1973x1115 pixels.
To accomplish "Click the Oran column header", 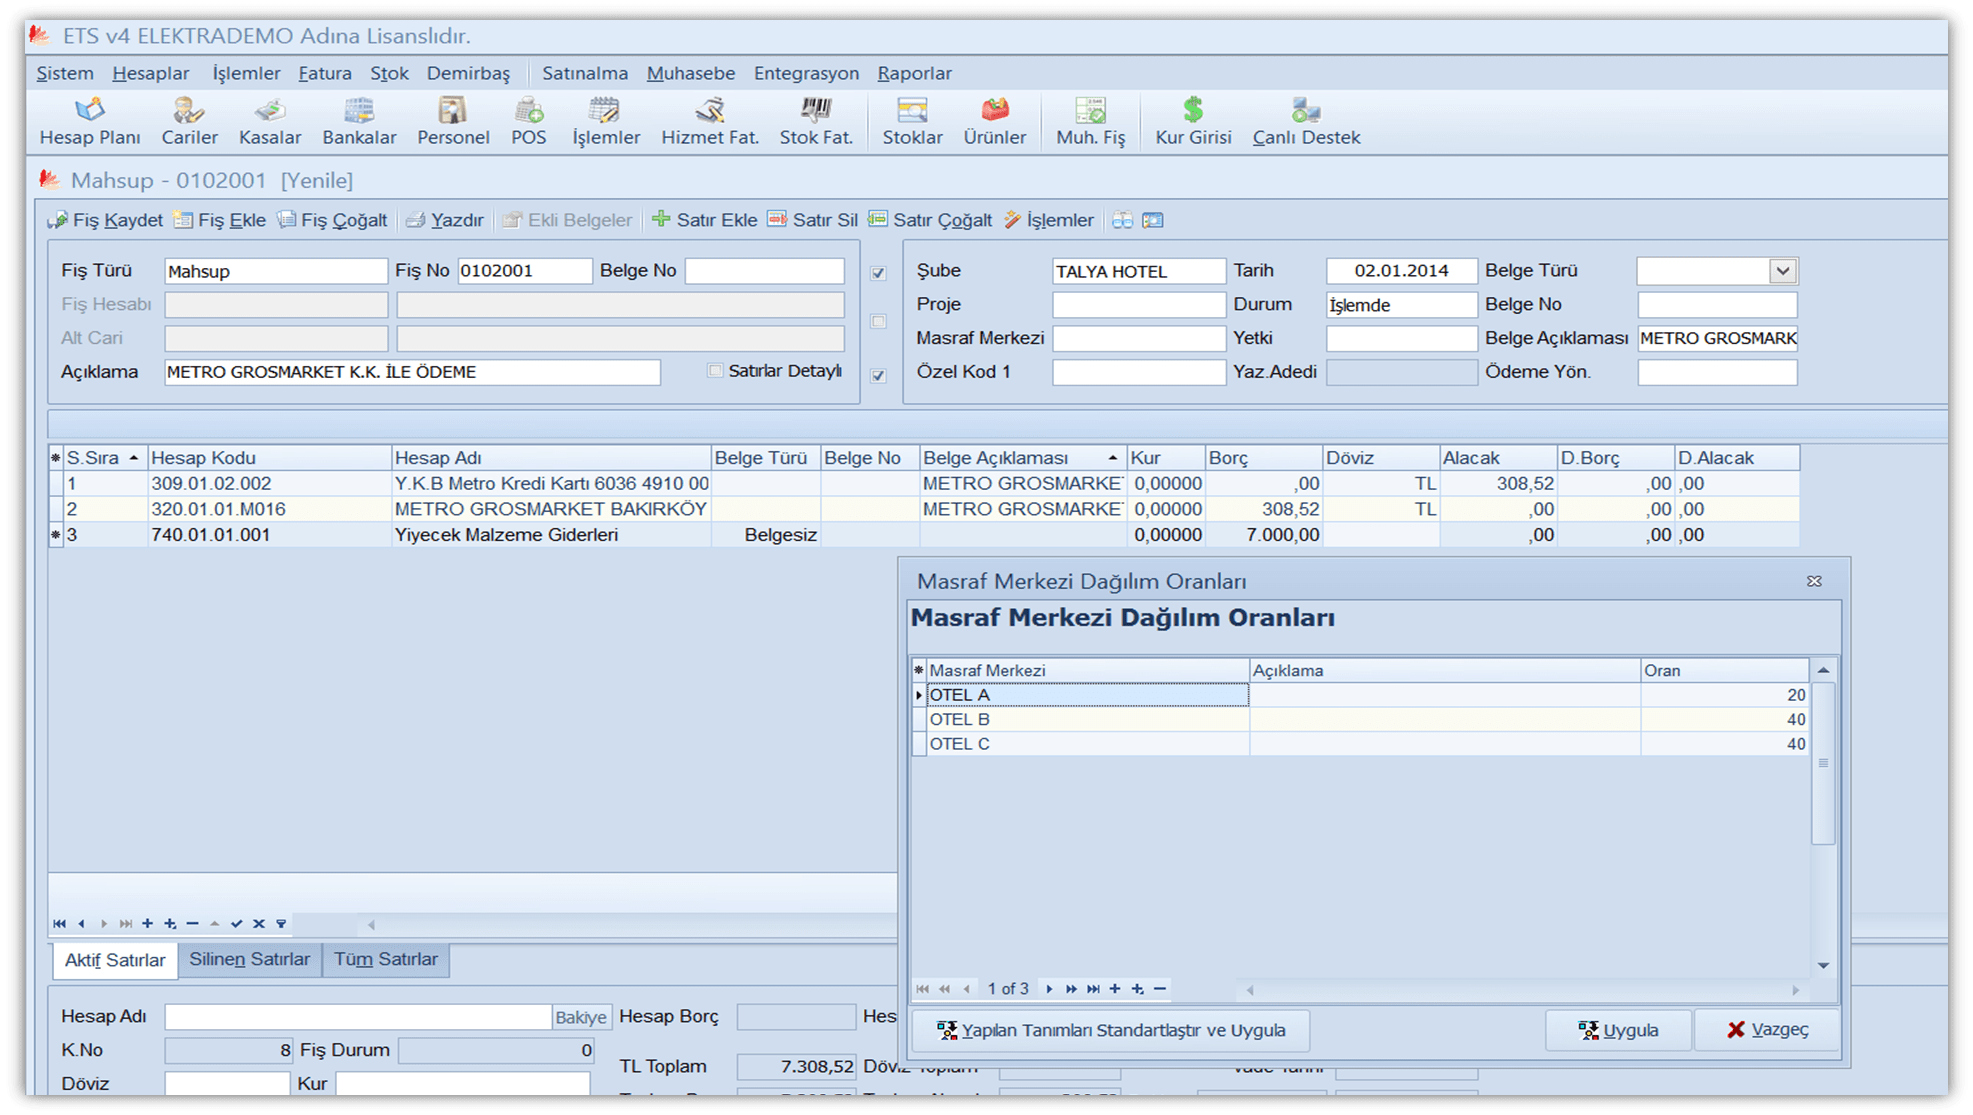I will [x=1724, y=670].
